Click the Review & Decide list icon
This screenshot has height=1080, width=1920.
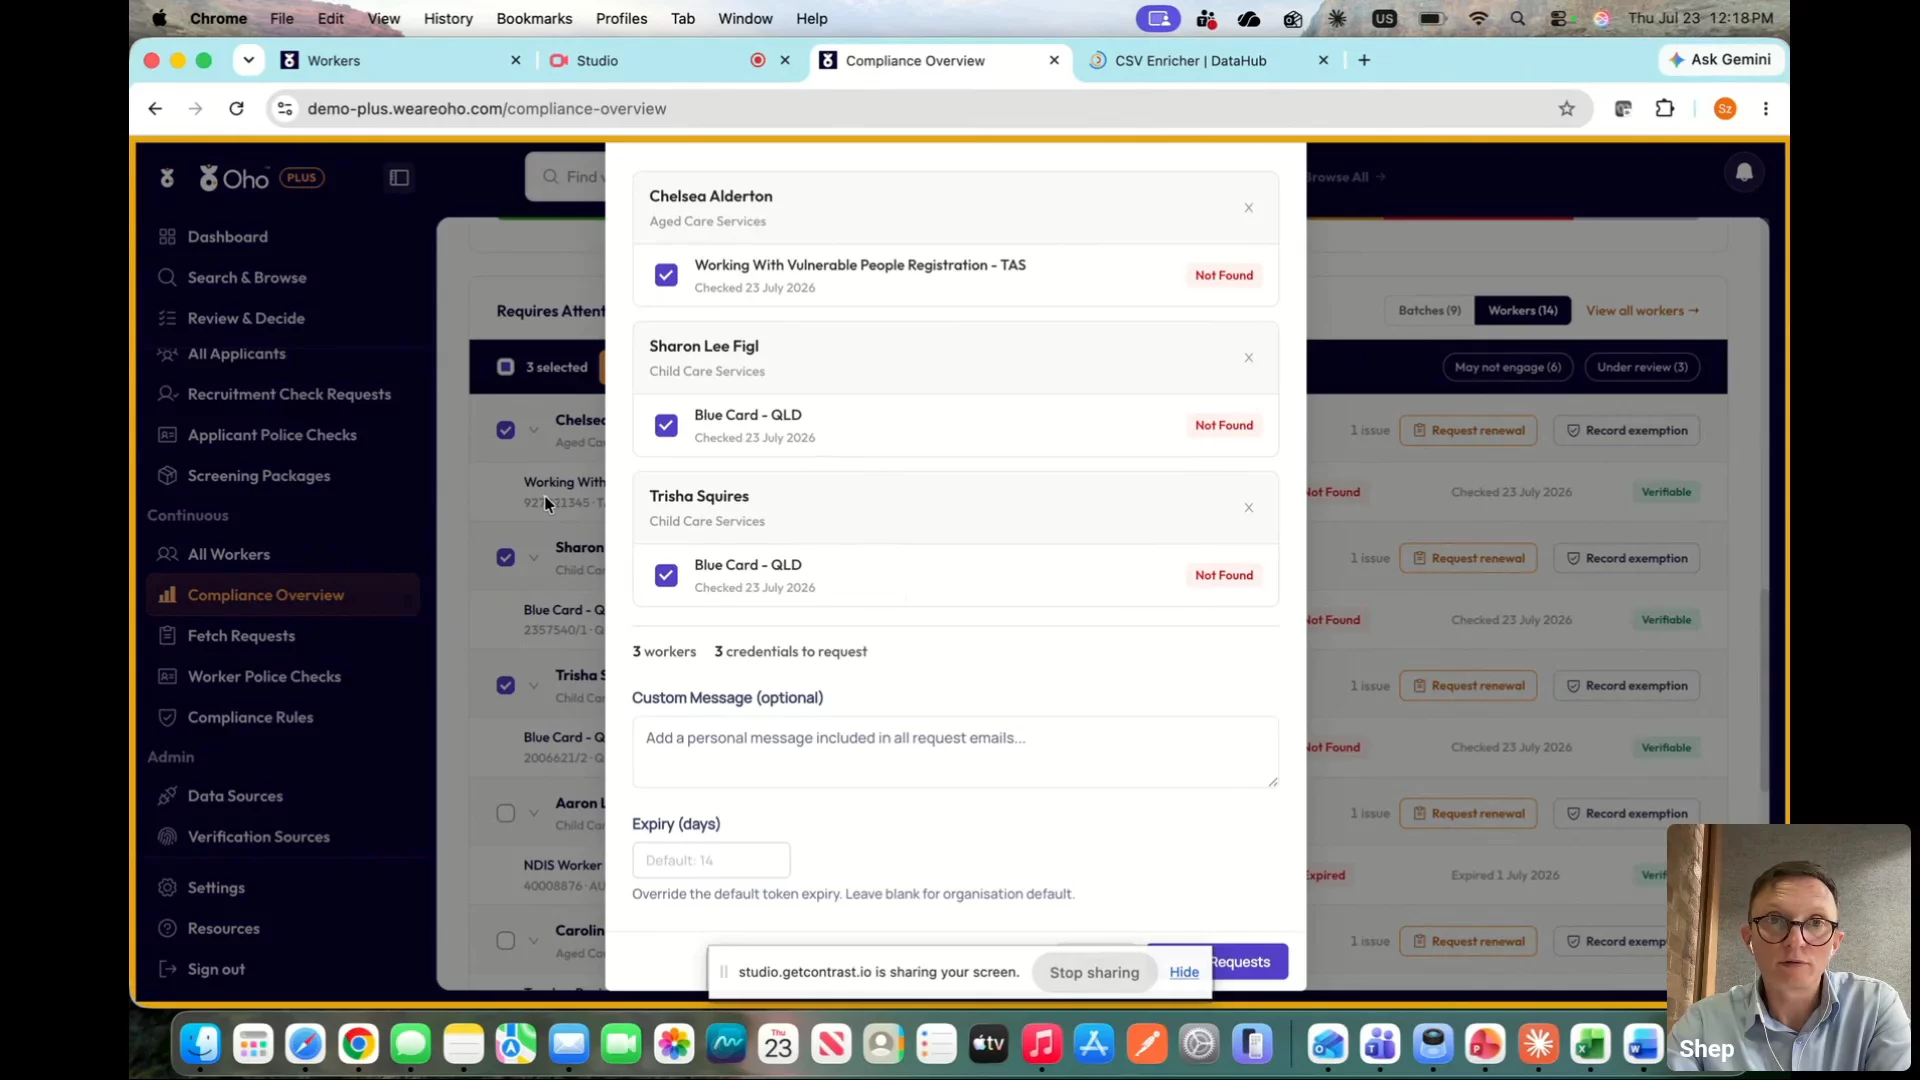[x=167, y=318]
